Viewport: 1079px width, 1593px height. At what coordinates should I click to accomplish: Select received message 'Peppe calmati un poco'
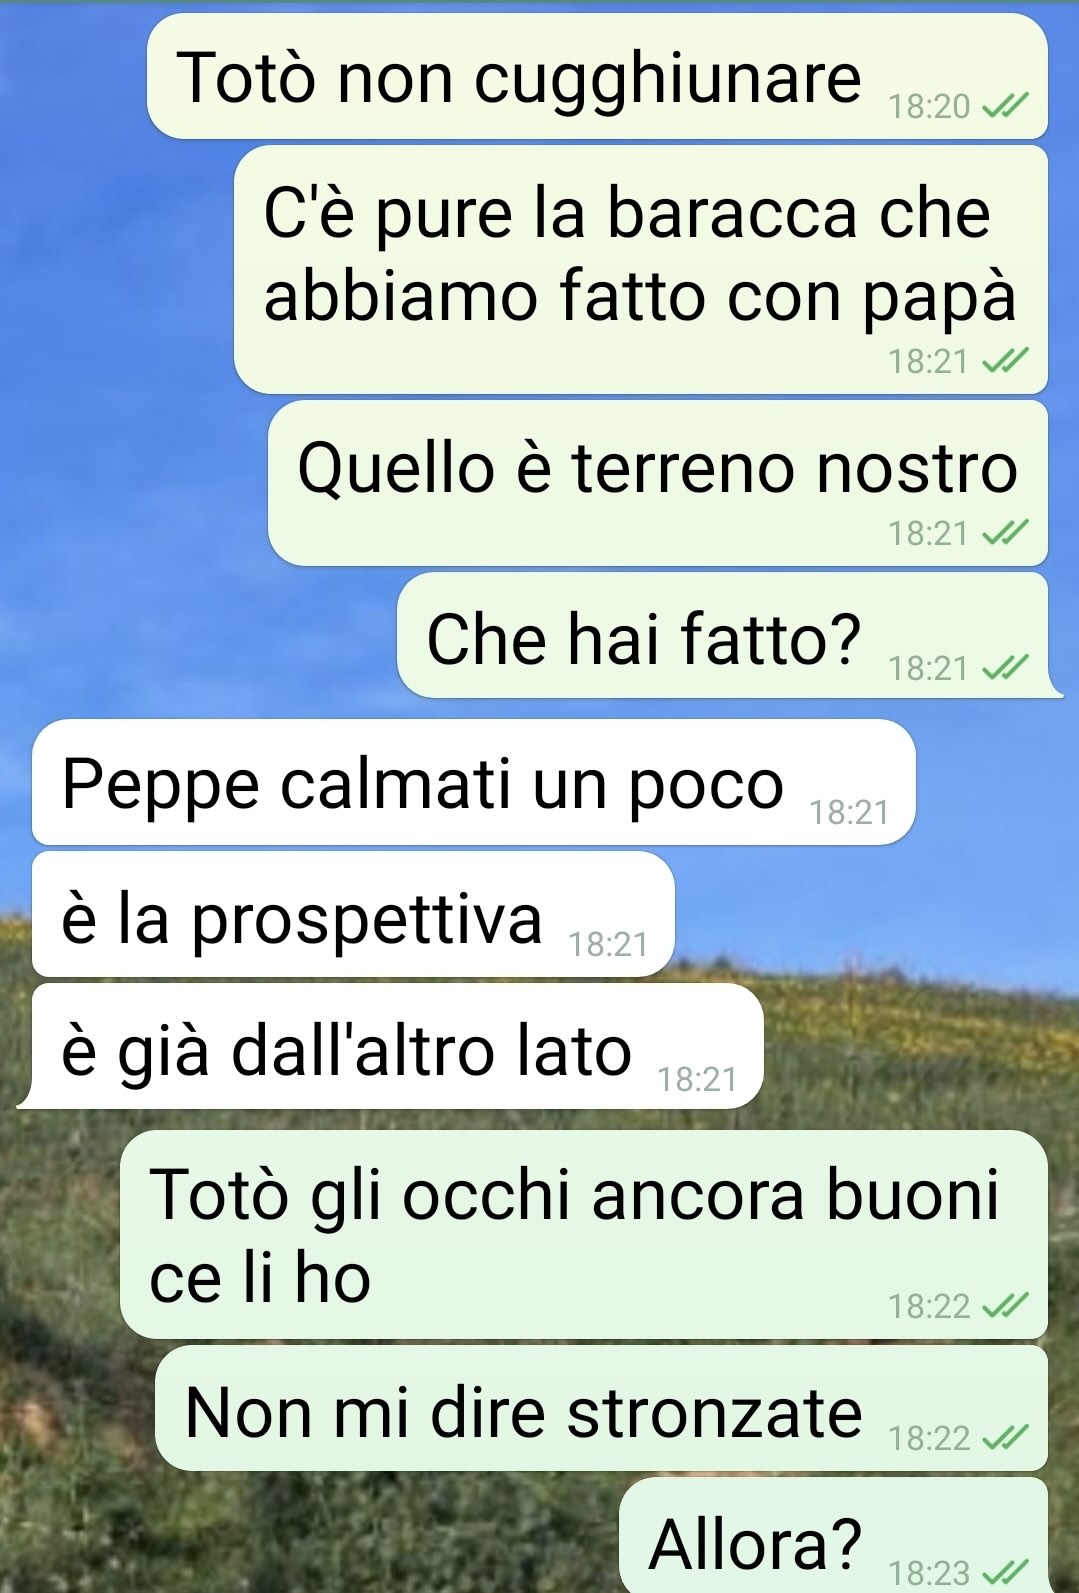474,782
